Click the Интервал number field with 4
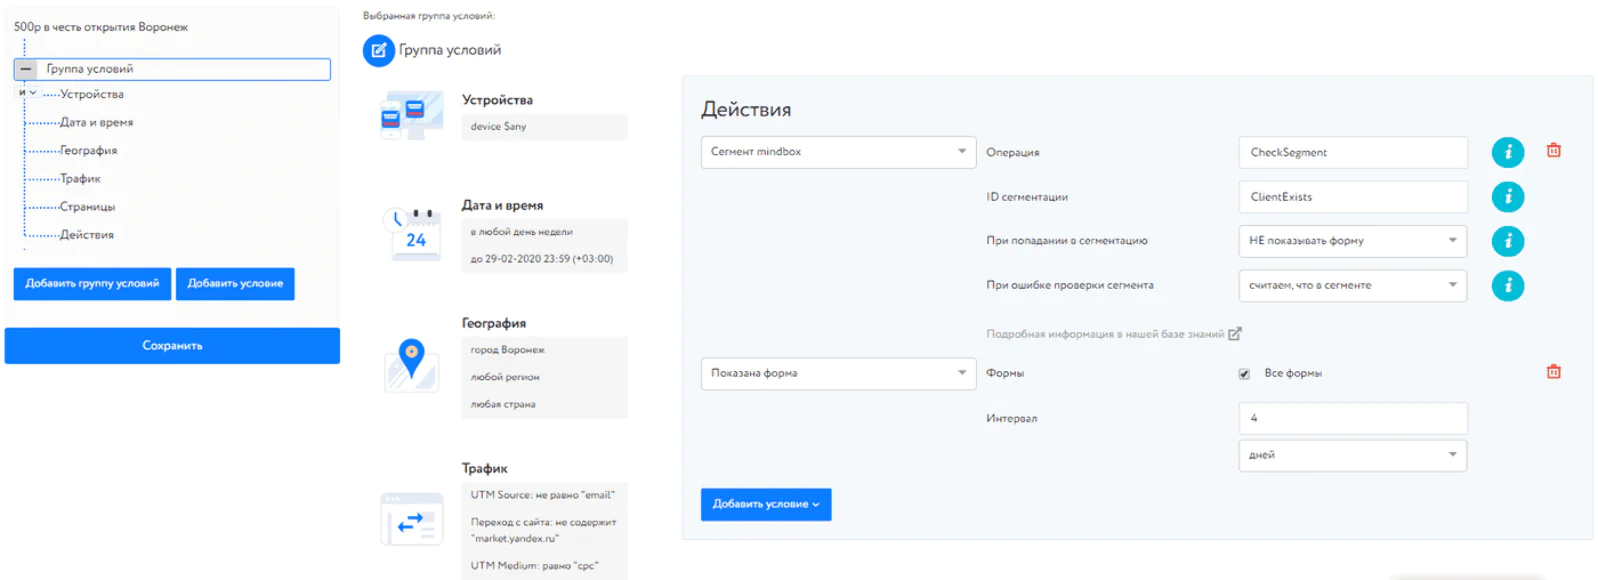This screenshot has height=580, width=1598. tap(1352, 418)
